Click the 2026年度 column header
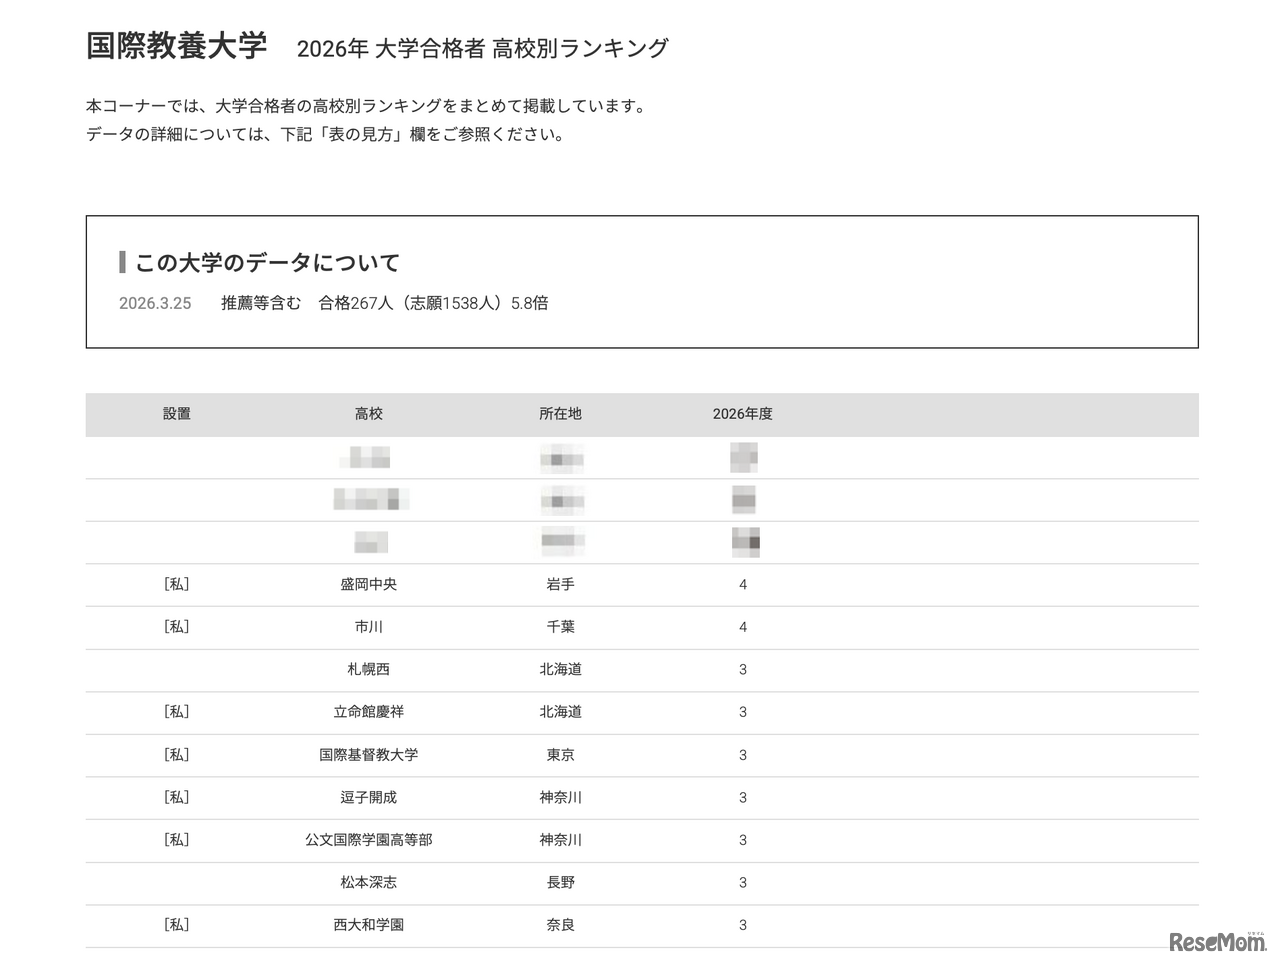Screen dimensions: 1280x965 click(742, 414)
